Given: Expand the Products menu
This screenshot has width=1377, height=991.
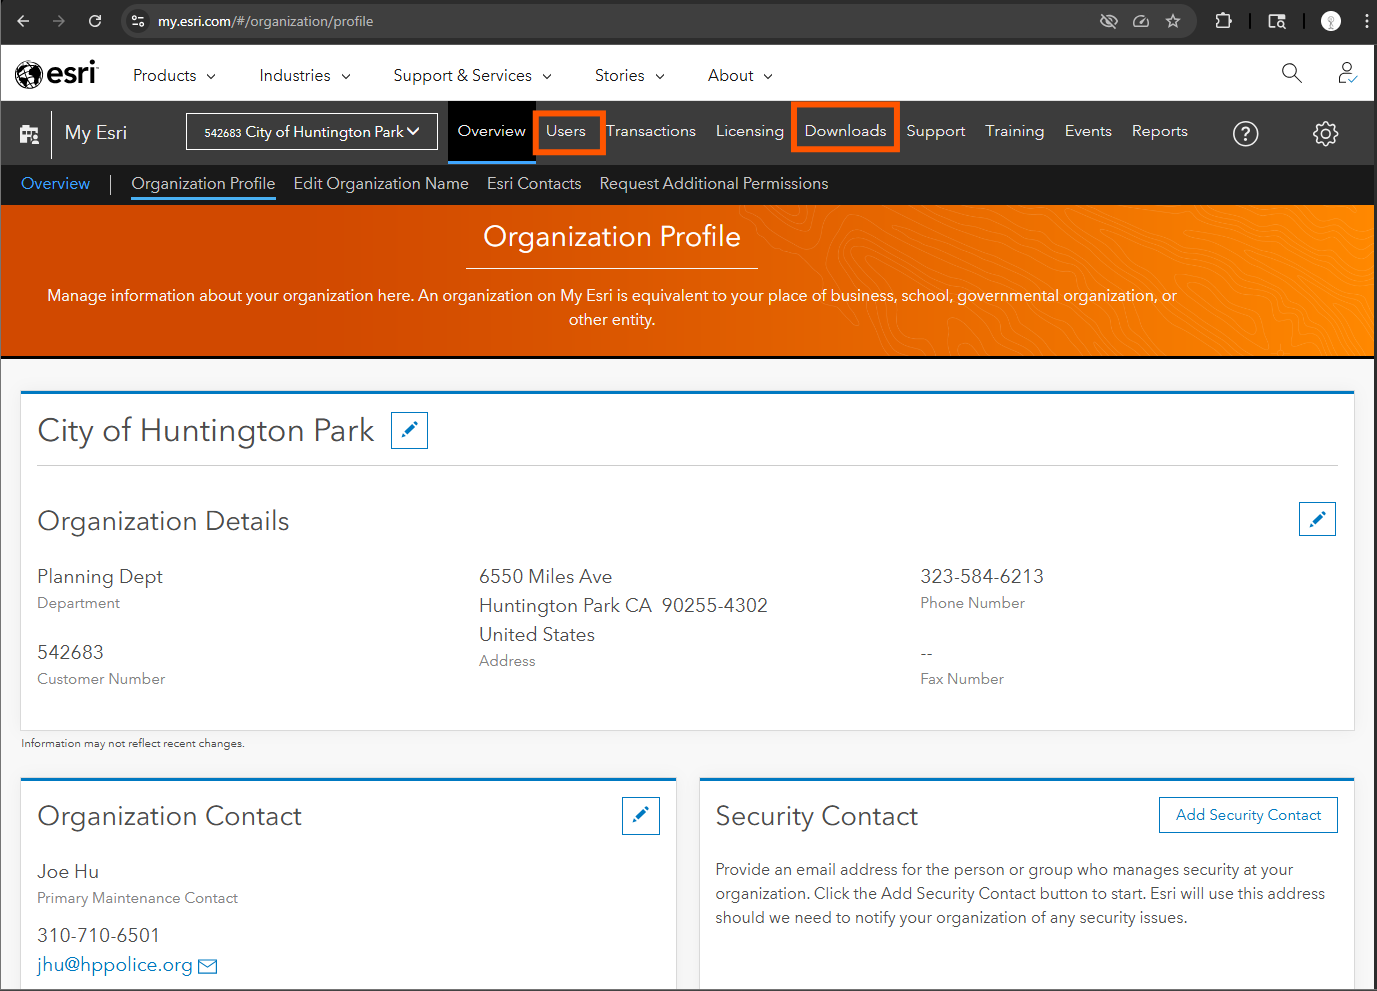Looking at the screenshot, I should pos(174,76).
